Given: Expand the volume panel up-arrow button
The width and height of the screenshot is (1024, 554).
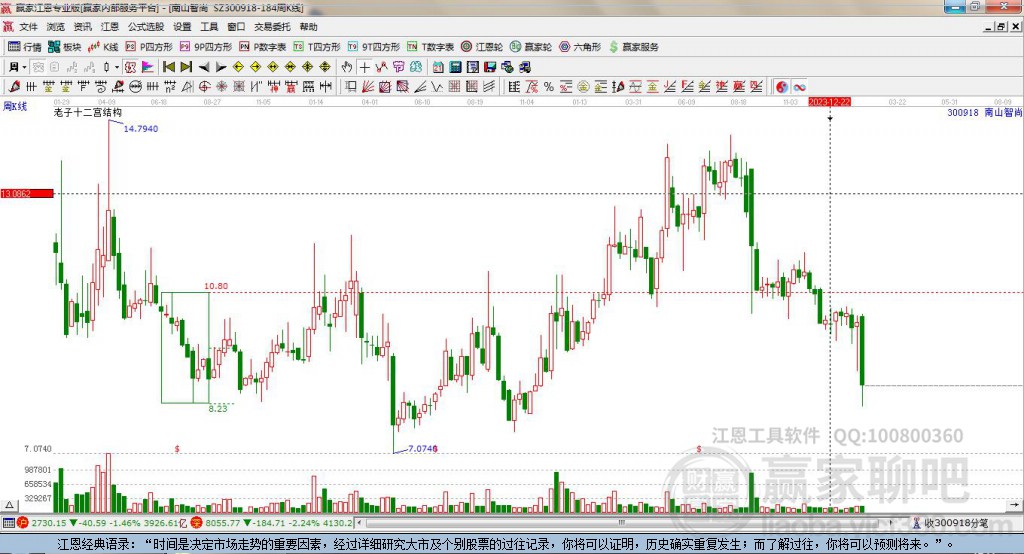Looking at the screenshot, I should 9,505.
